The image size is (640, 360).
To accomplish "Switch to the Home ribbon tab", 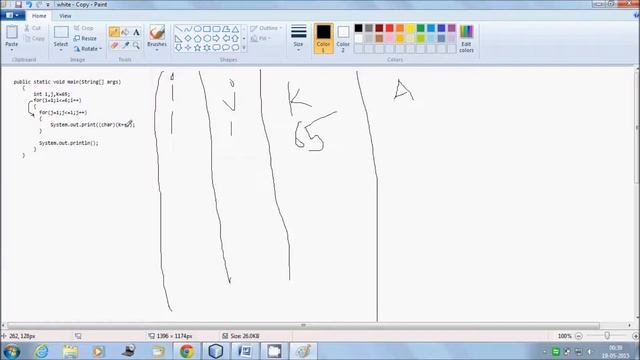I will [x=39, y=16].
